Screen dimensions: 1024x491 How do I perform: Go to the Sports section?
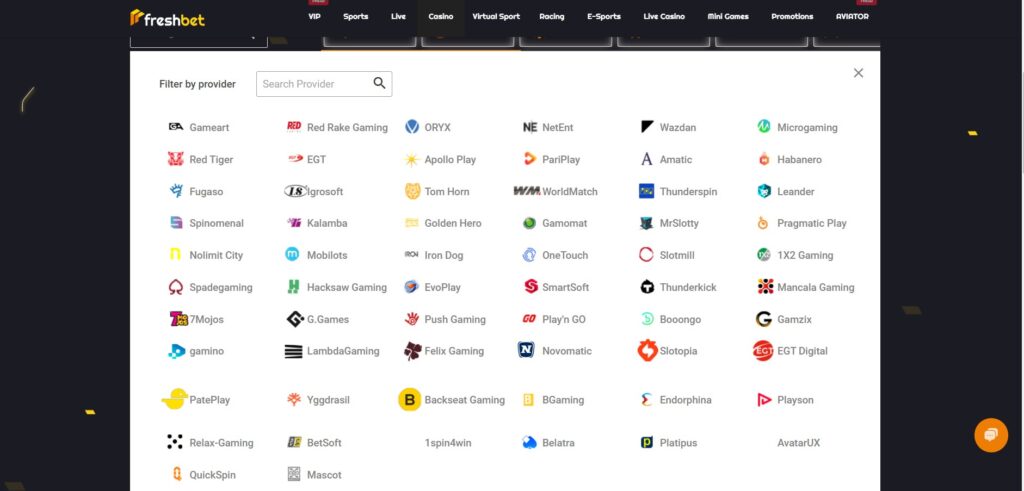[x=355, y=17]
